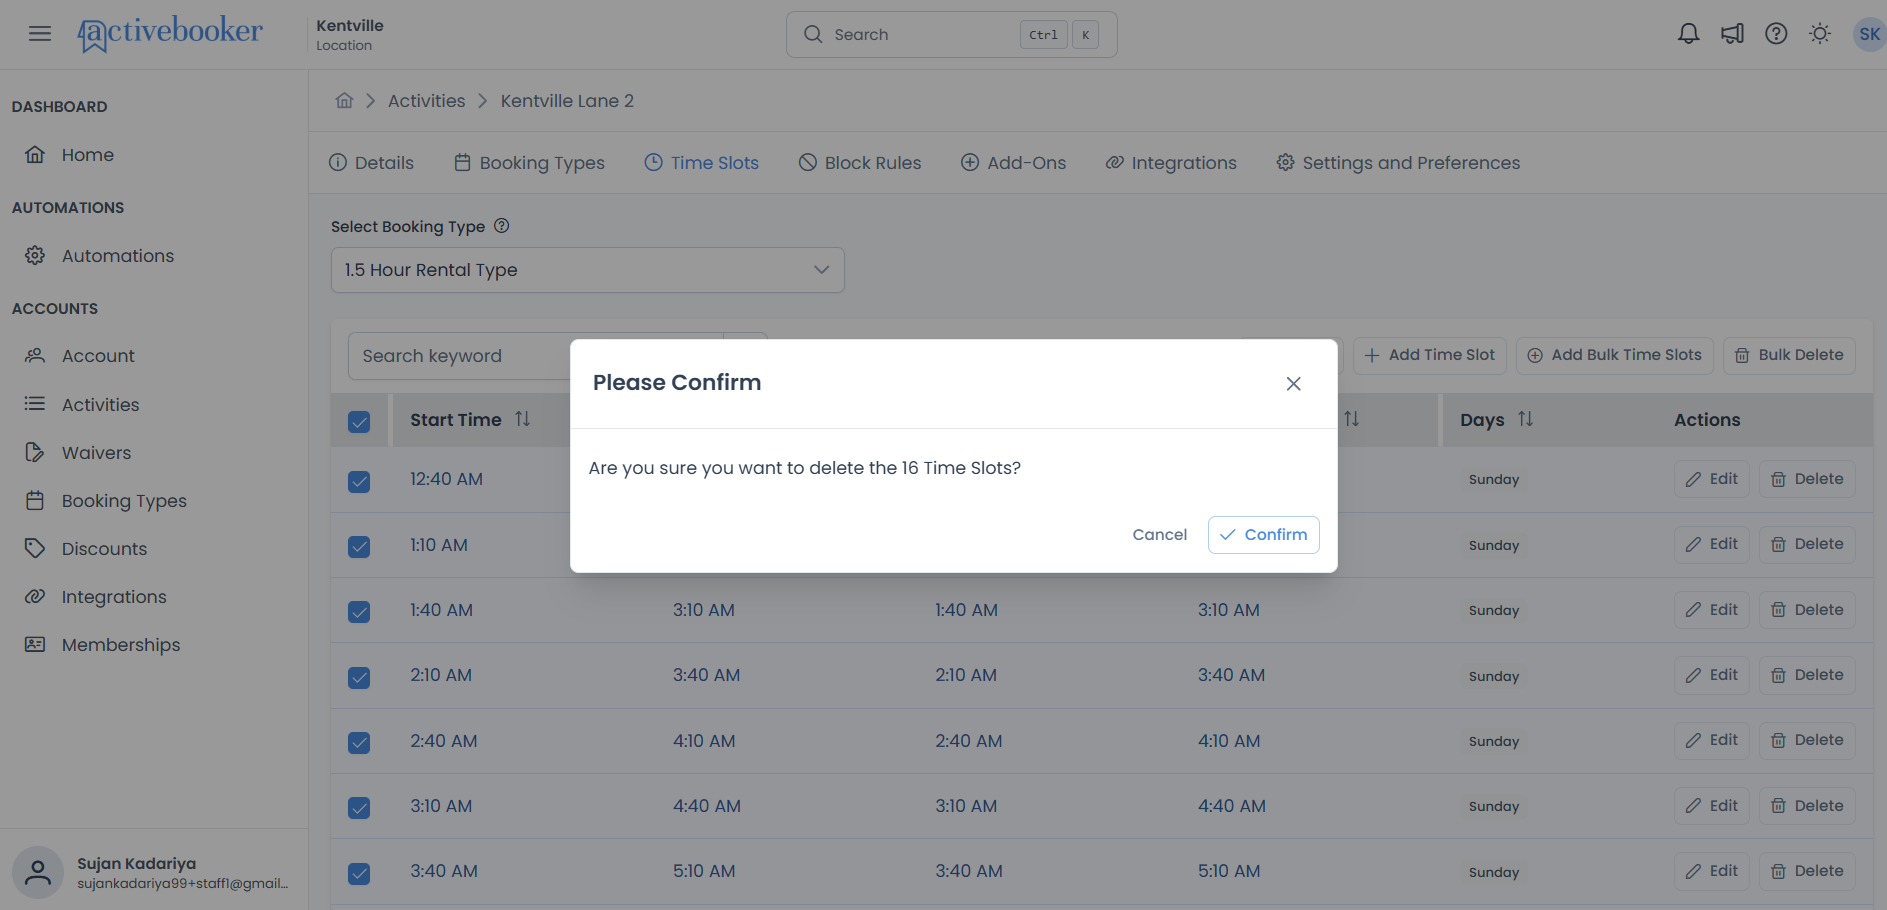Close the Please Confirm dialog
The image size is (1887, 910).
pyautogui.click(x=1293, y=384)
